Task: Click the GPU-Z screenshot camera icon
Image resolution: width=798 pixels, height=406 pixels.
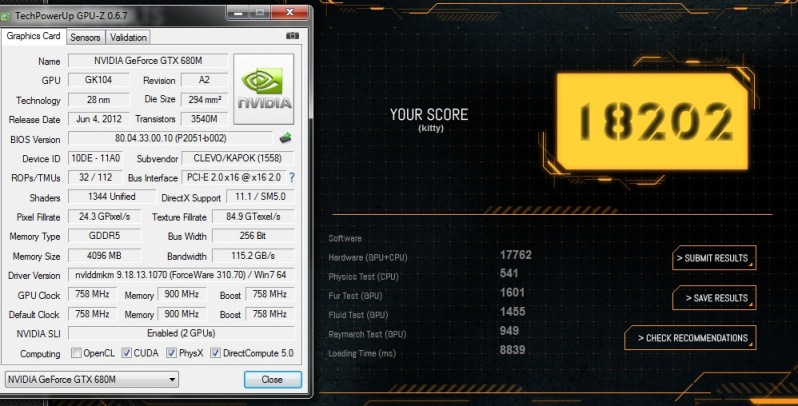Action: [x=292, y=36]
